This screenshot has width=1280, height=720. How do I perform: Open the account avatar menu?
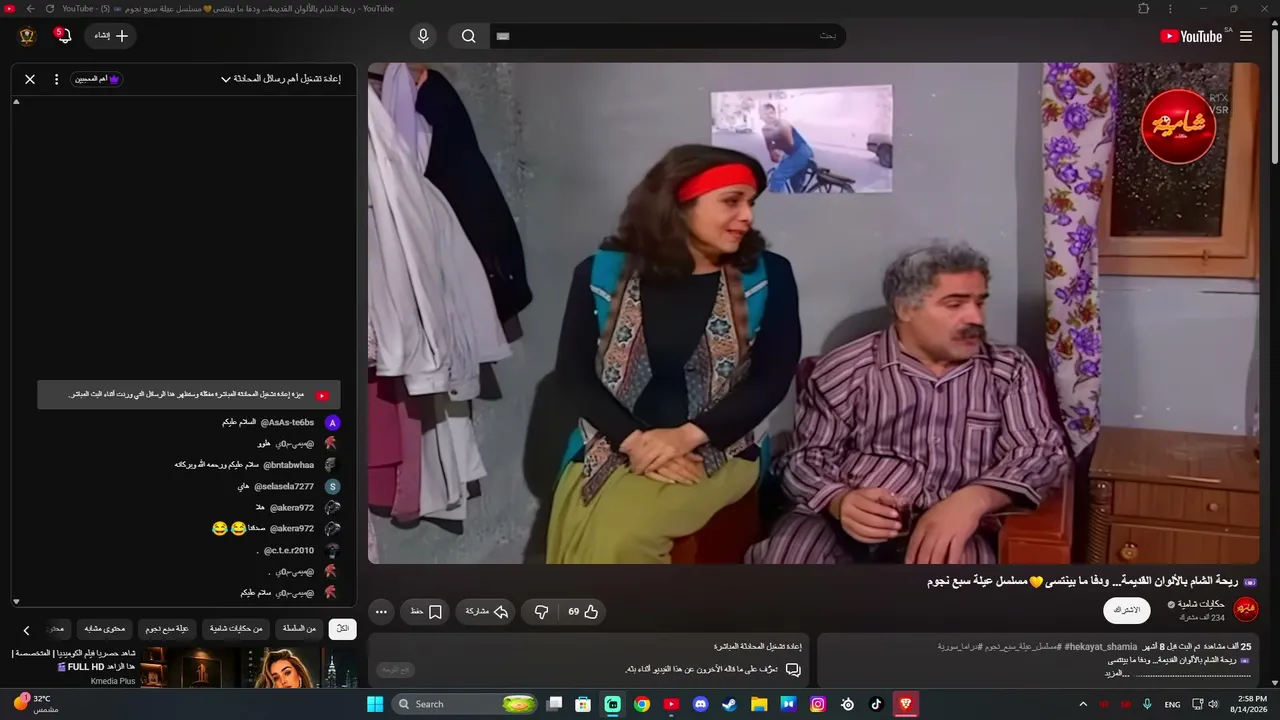click(27, 36)
